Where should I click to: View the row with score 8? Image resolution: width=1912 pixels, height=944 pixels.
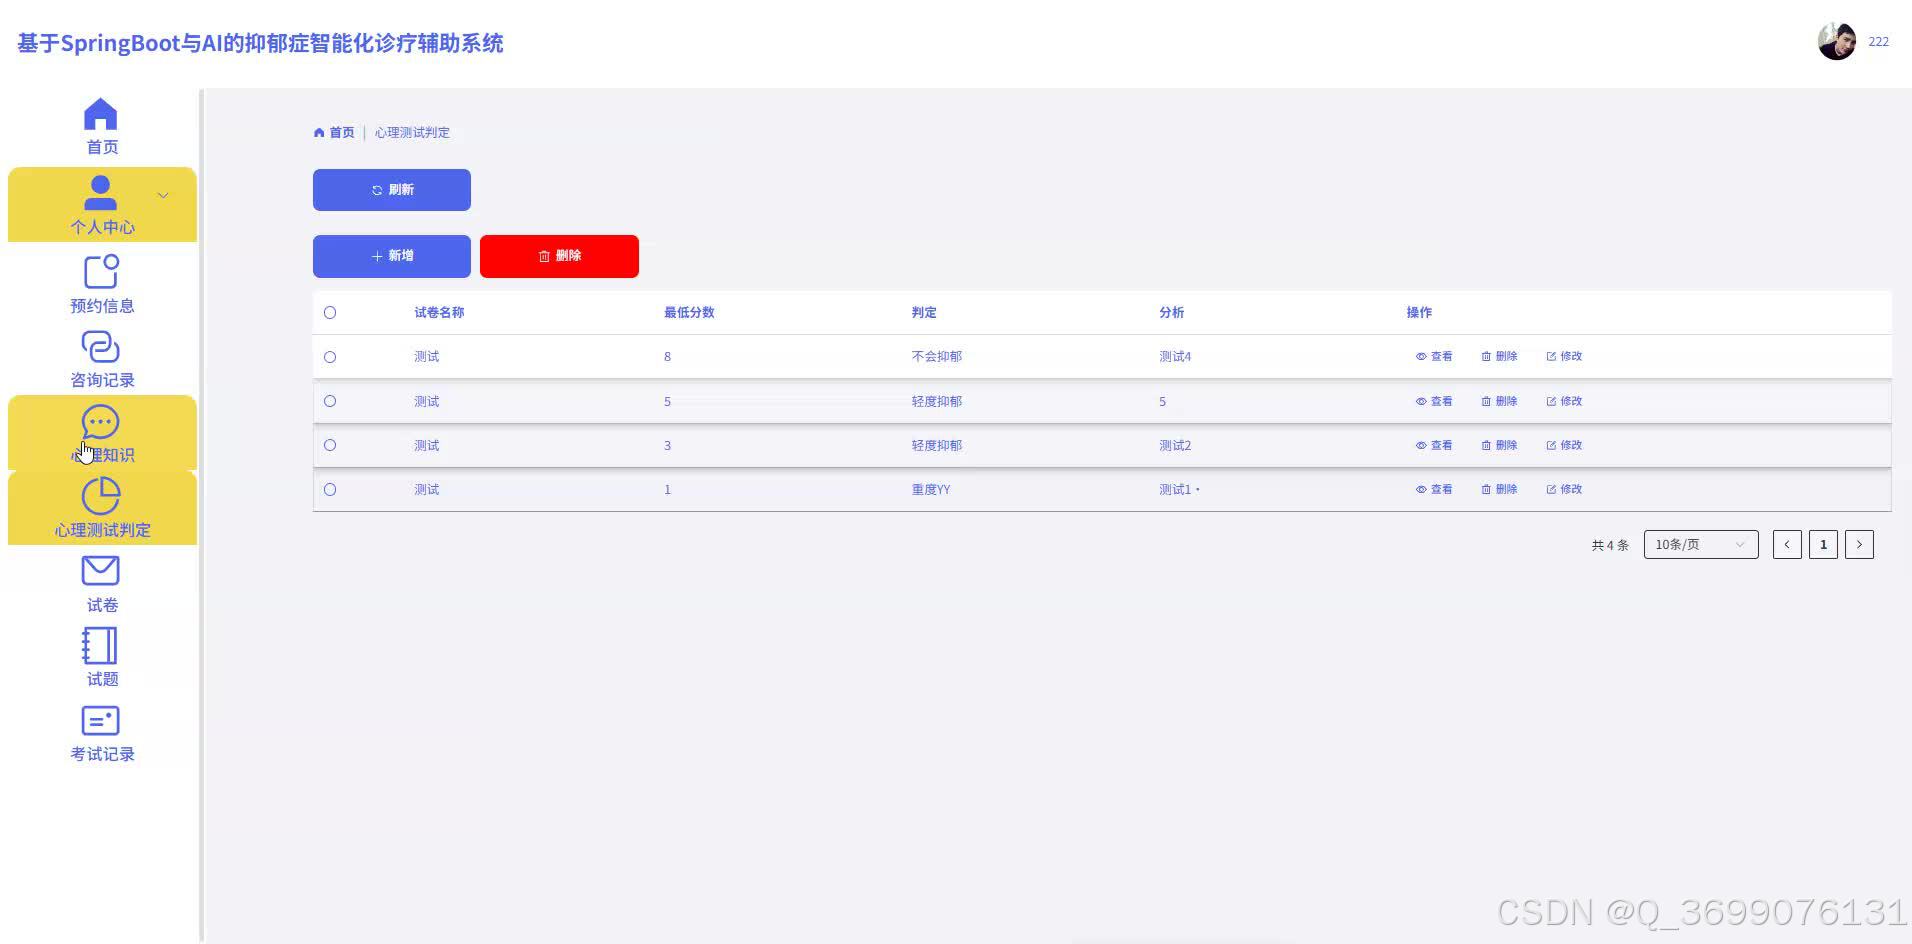point(1434,356)
